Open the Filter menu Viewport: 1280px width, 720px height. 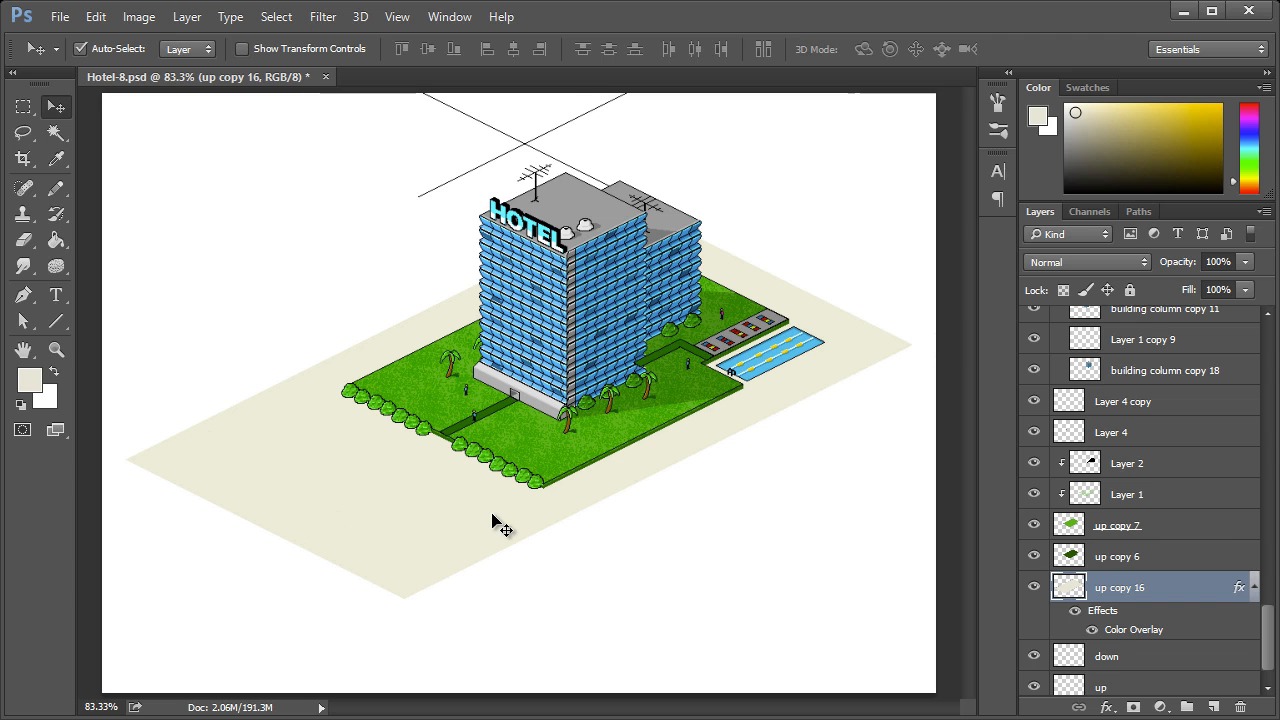pyautogui.click(x=322, y=17)
